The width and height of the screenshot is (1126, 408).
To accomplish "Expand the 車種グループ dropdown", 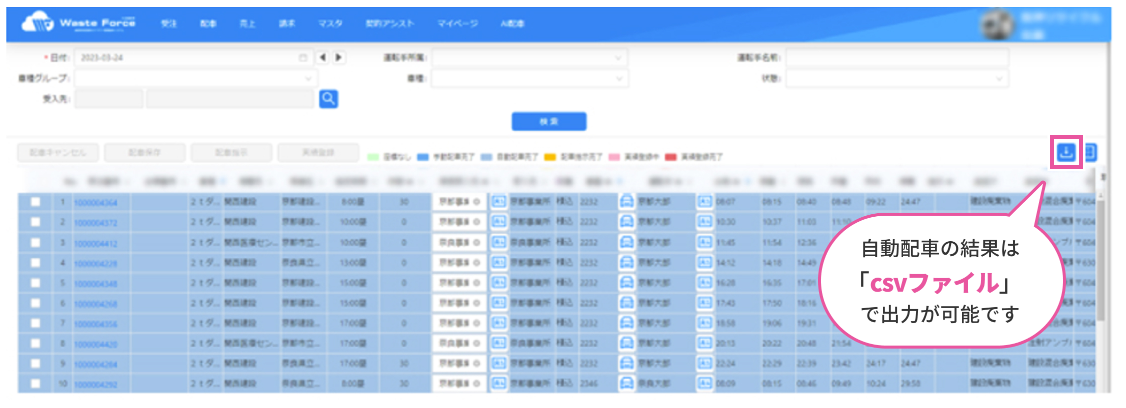I will pos(196,78).
